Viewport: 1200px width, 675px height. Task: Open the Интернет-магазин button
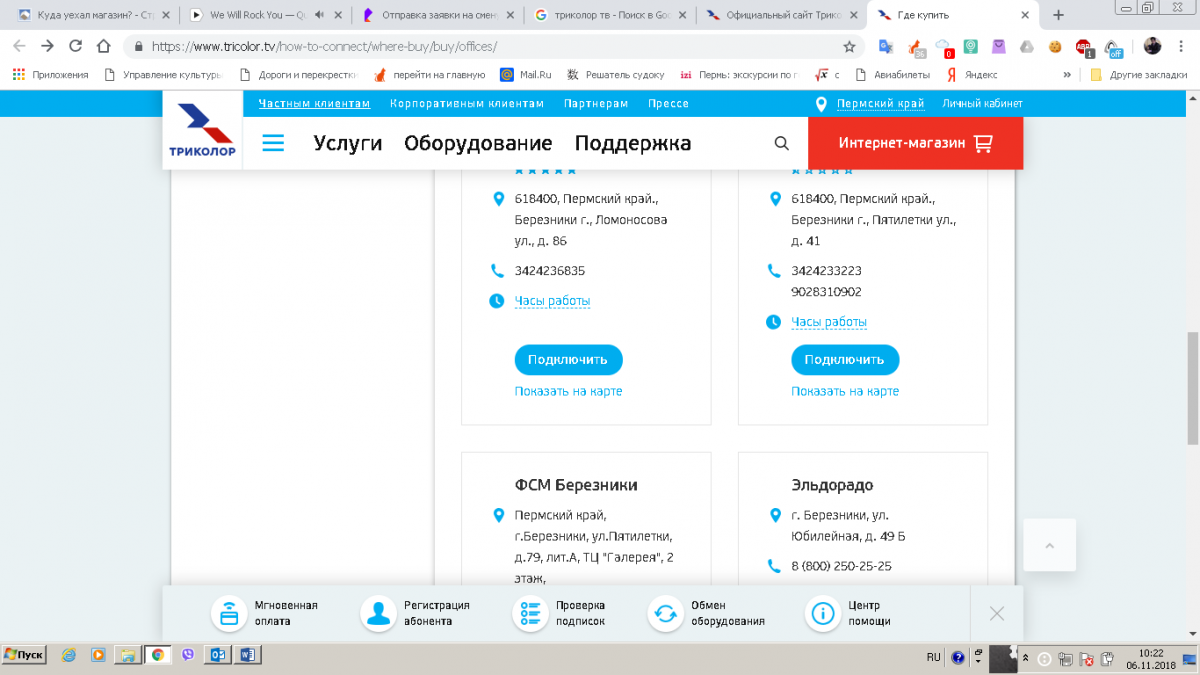pyautogui.click(x=915, y=143)
